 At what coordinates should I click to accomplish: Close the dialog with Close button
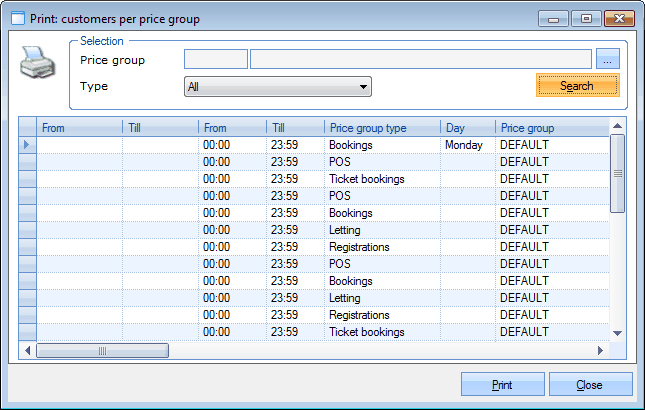(x=590, y=384)
